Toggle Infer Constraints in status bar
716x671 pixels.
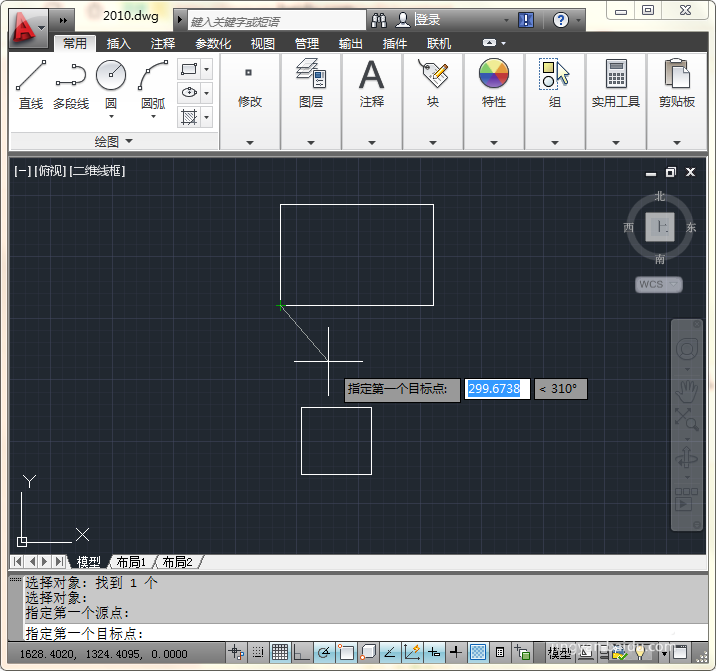point(237,652)
